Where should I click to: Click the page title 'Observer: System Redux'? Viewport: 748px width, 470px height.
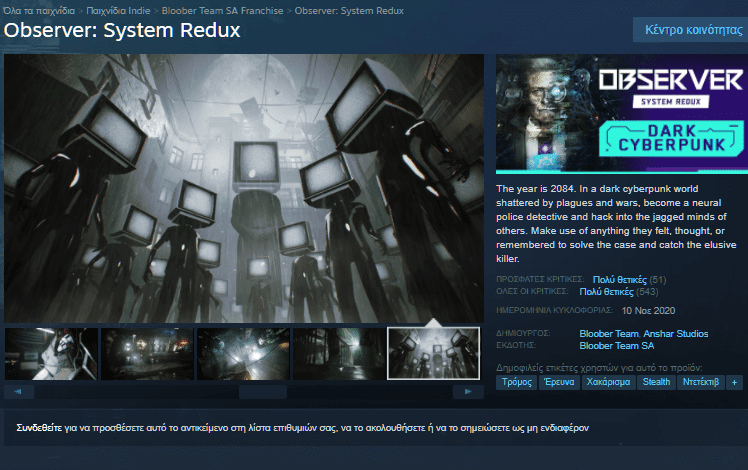click(x=122, y=30)
